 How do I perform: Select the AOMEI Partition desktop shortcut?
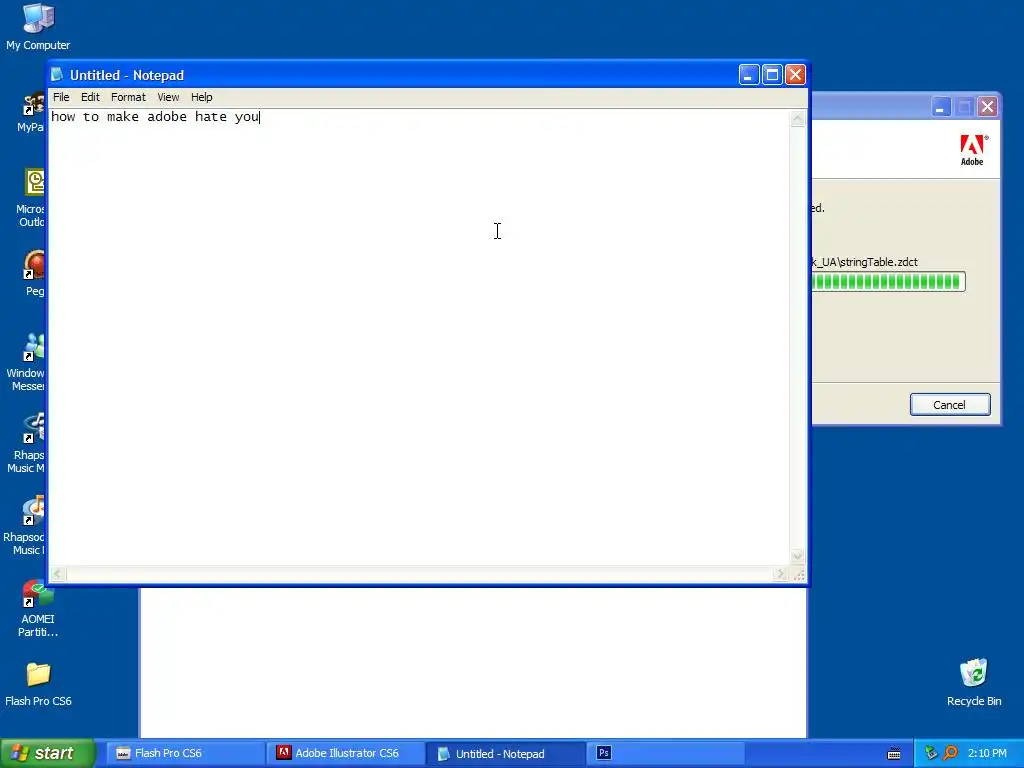pyautogui.click(x=38, y=609)
